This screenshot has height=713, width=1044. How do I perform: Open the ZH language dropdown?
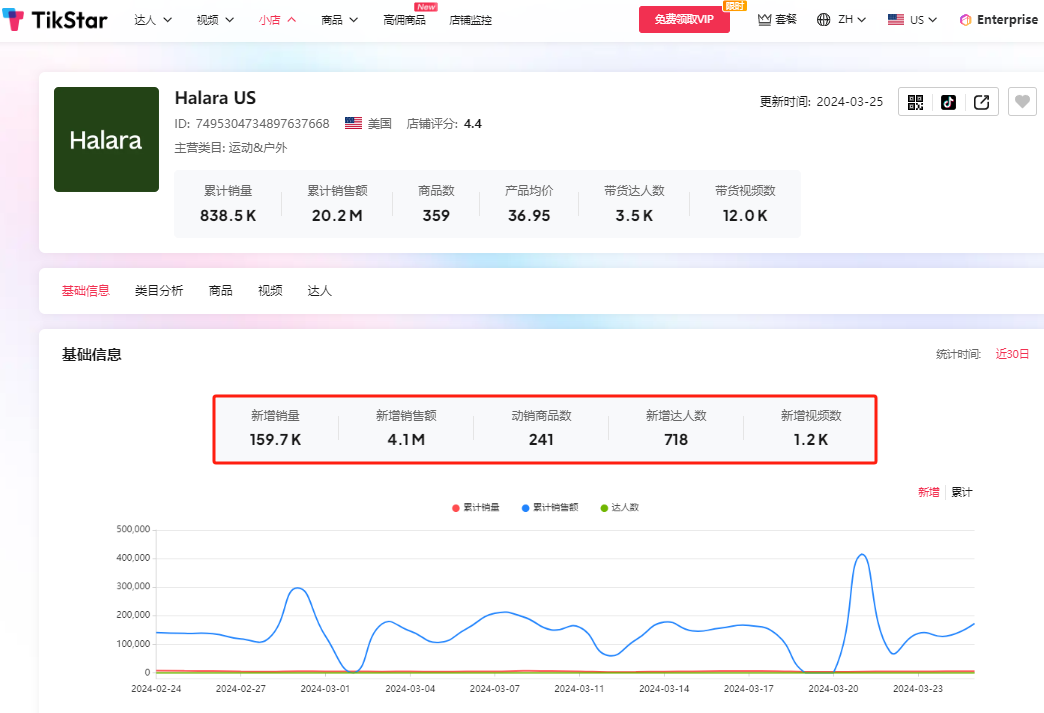841,20
